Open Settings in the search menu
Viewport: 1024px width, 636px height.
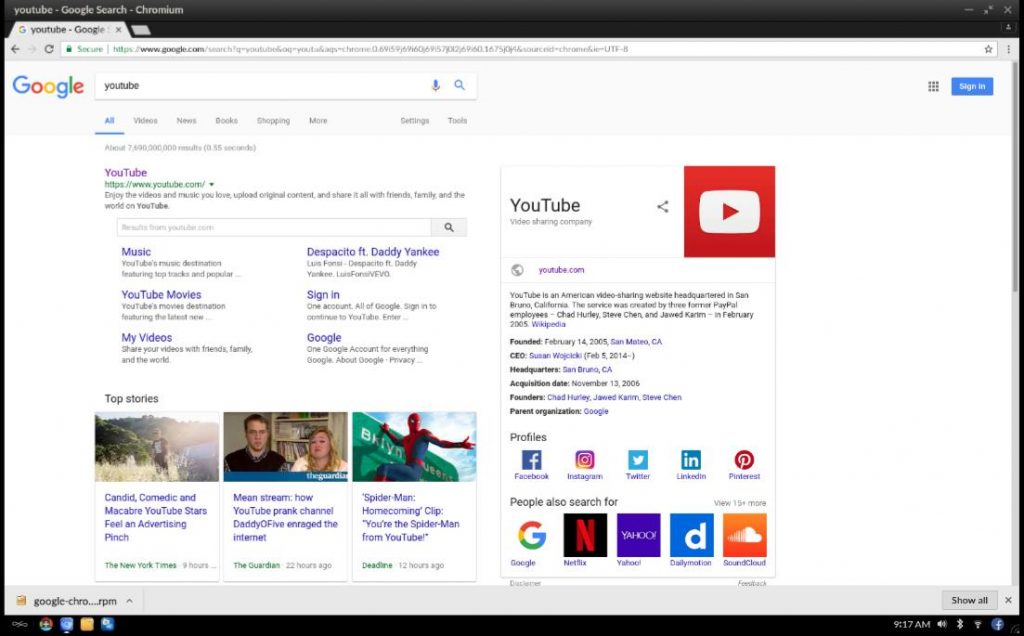point(415,121)
